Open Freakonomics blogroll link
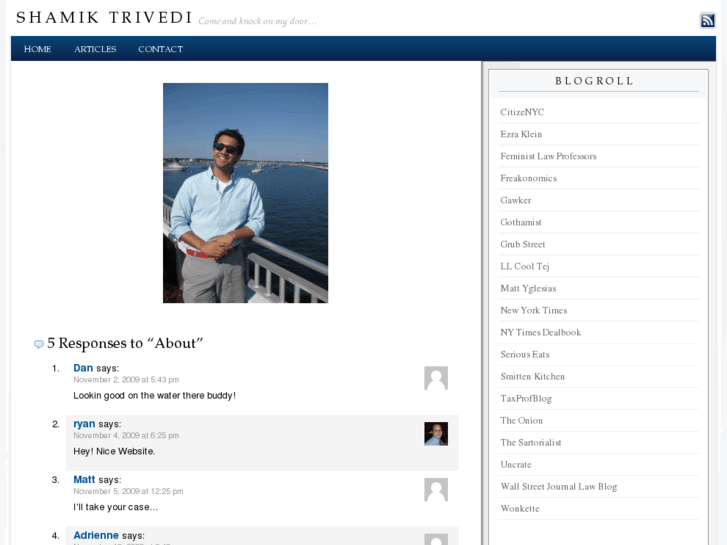727x545 pixels. pyautogui.click(x=529, y=178)
